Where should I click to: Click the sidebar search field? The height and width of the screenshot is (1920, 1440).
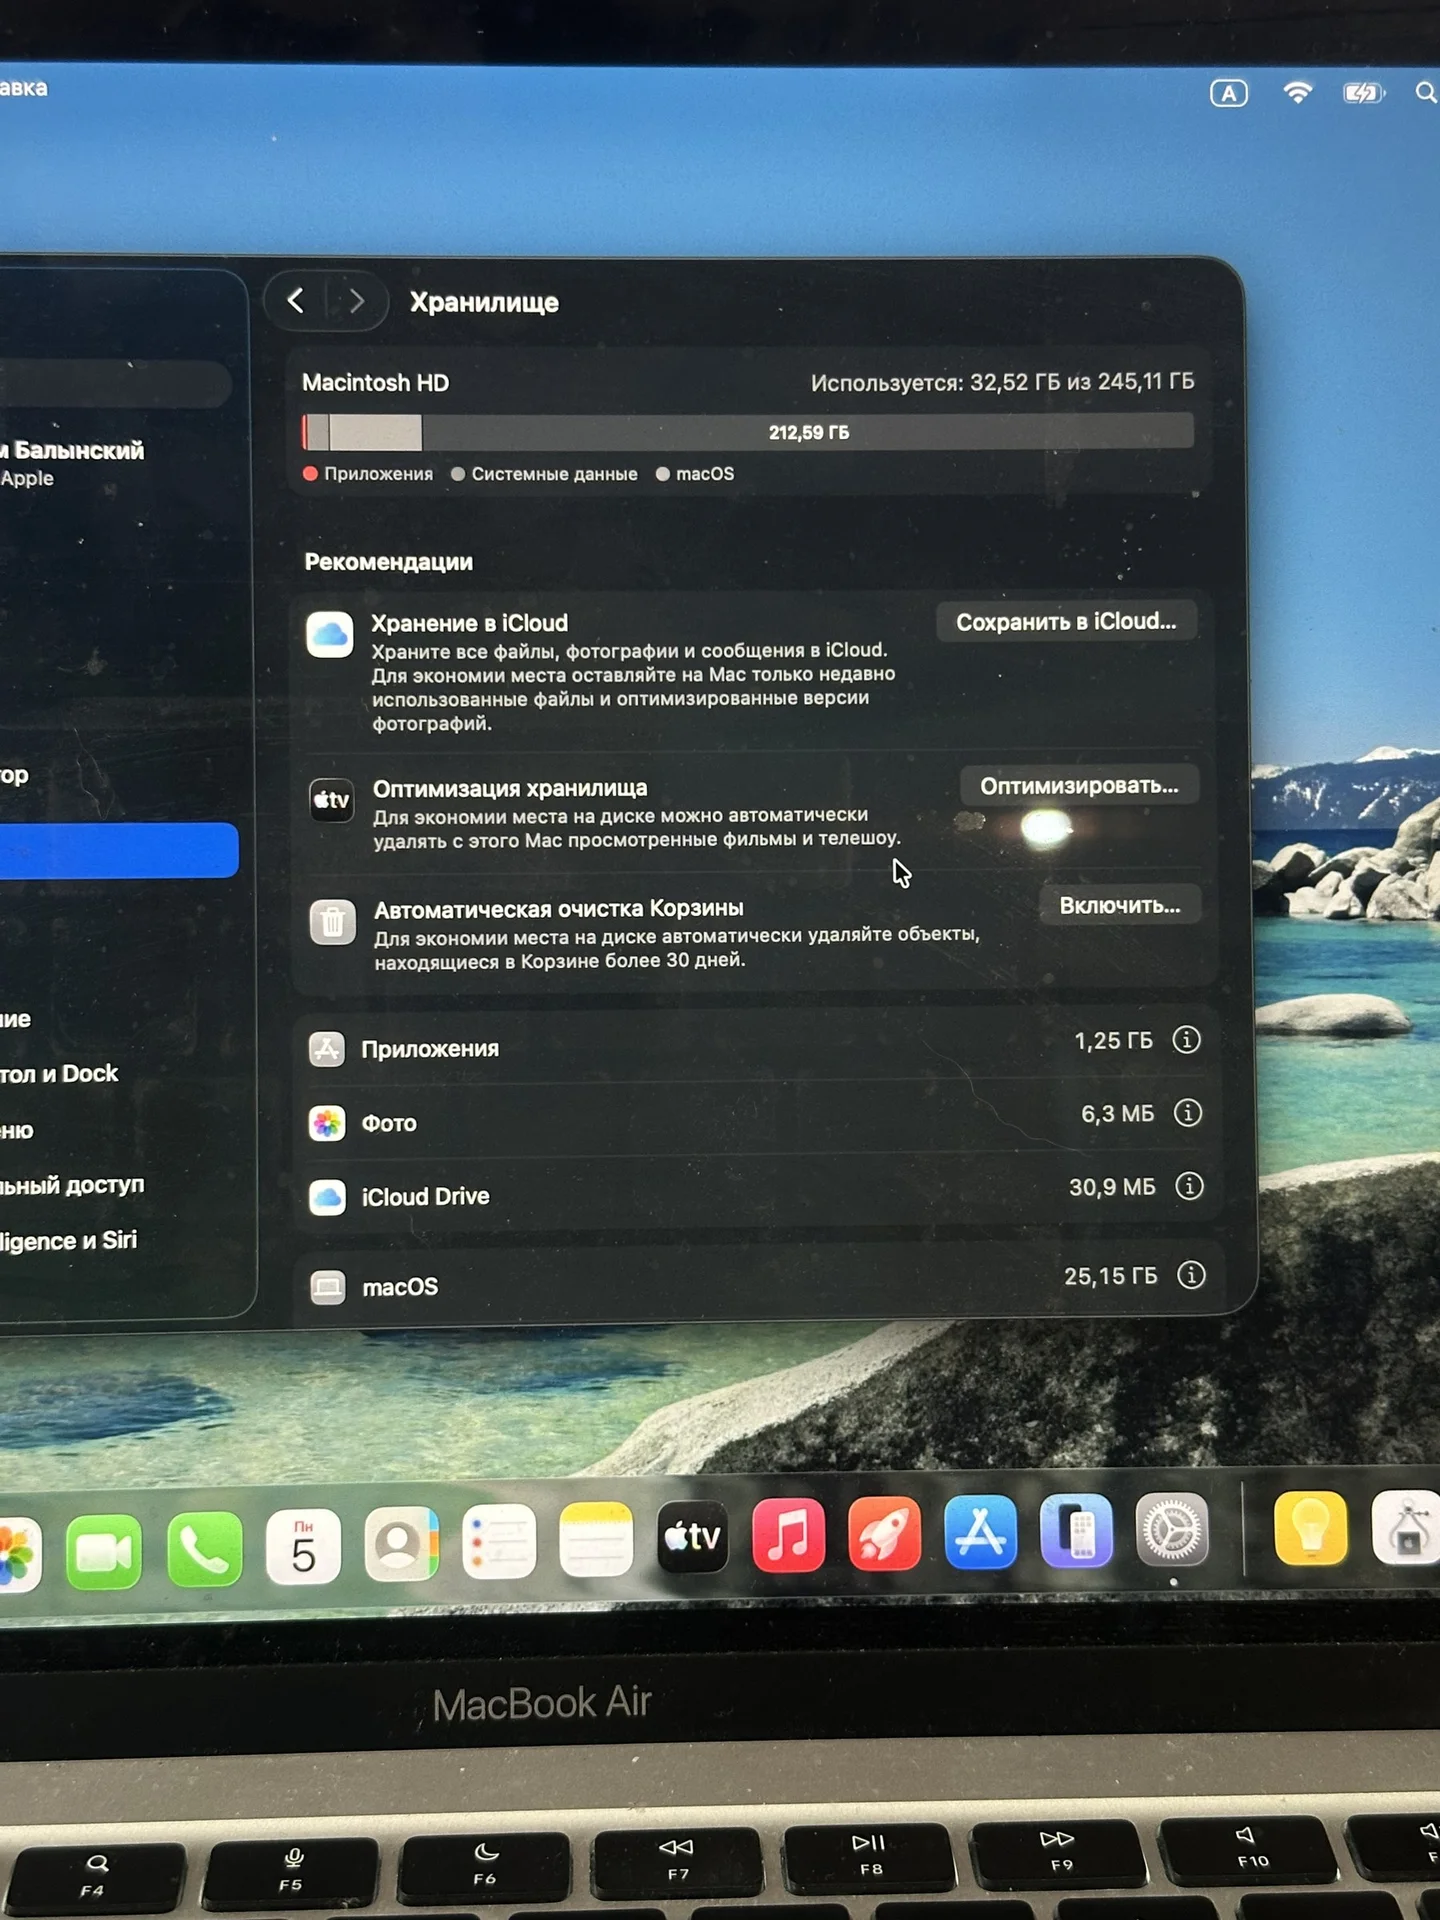(x=115, y=384)
